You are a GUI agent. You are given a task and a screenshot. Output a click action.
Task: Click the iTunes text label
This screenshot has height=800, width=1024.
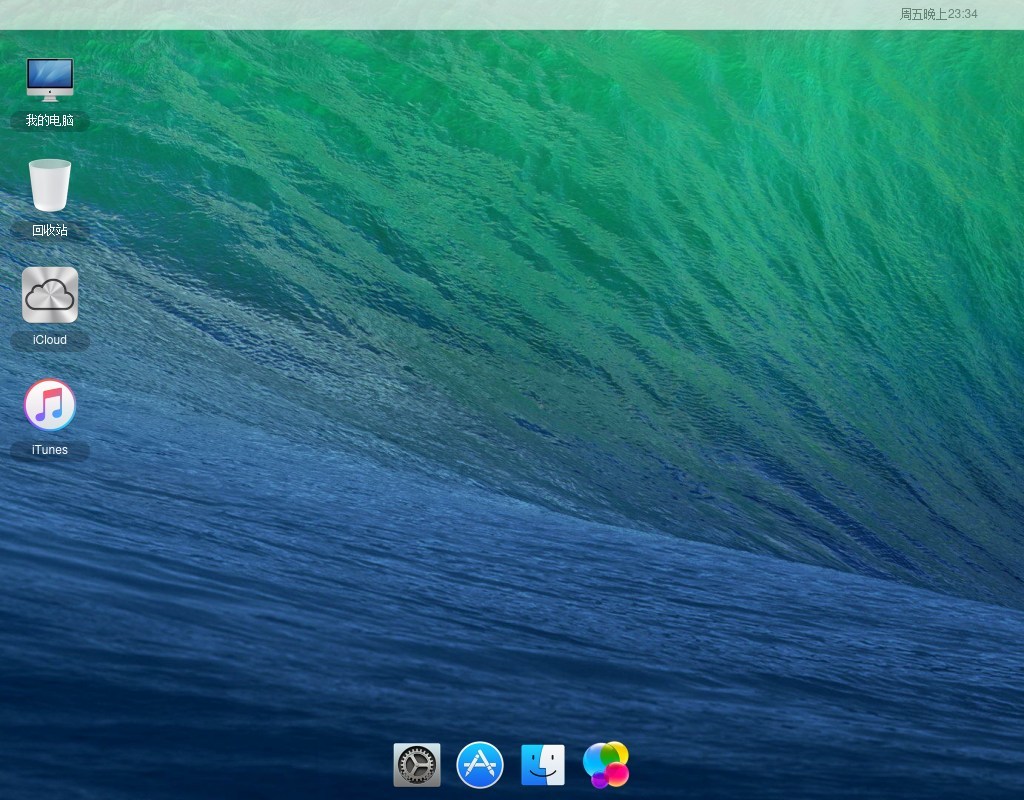click(50, 450)
